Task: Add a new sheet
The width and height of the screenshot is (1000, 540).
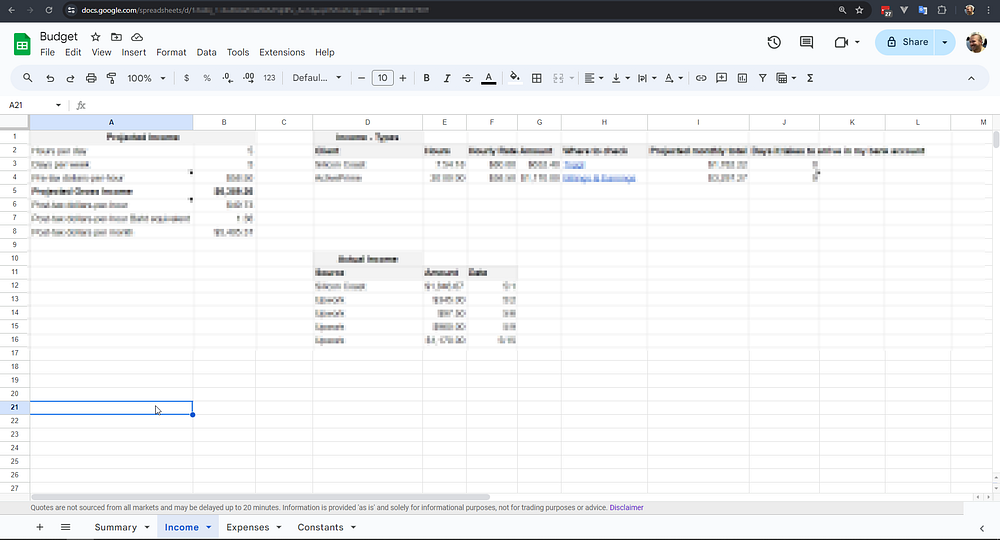Action: (40, 527)
